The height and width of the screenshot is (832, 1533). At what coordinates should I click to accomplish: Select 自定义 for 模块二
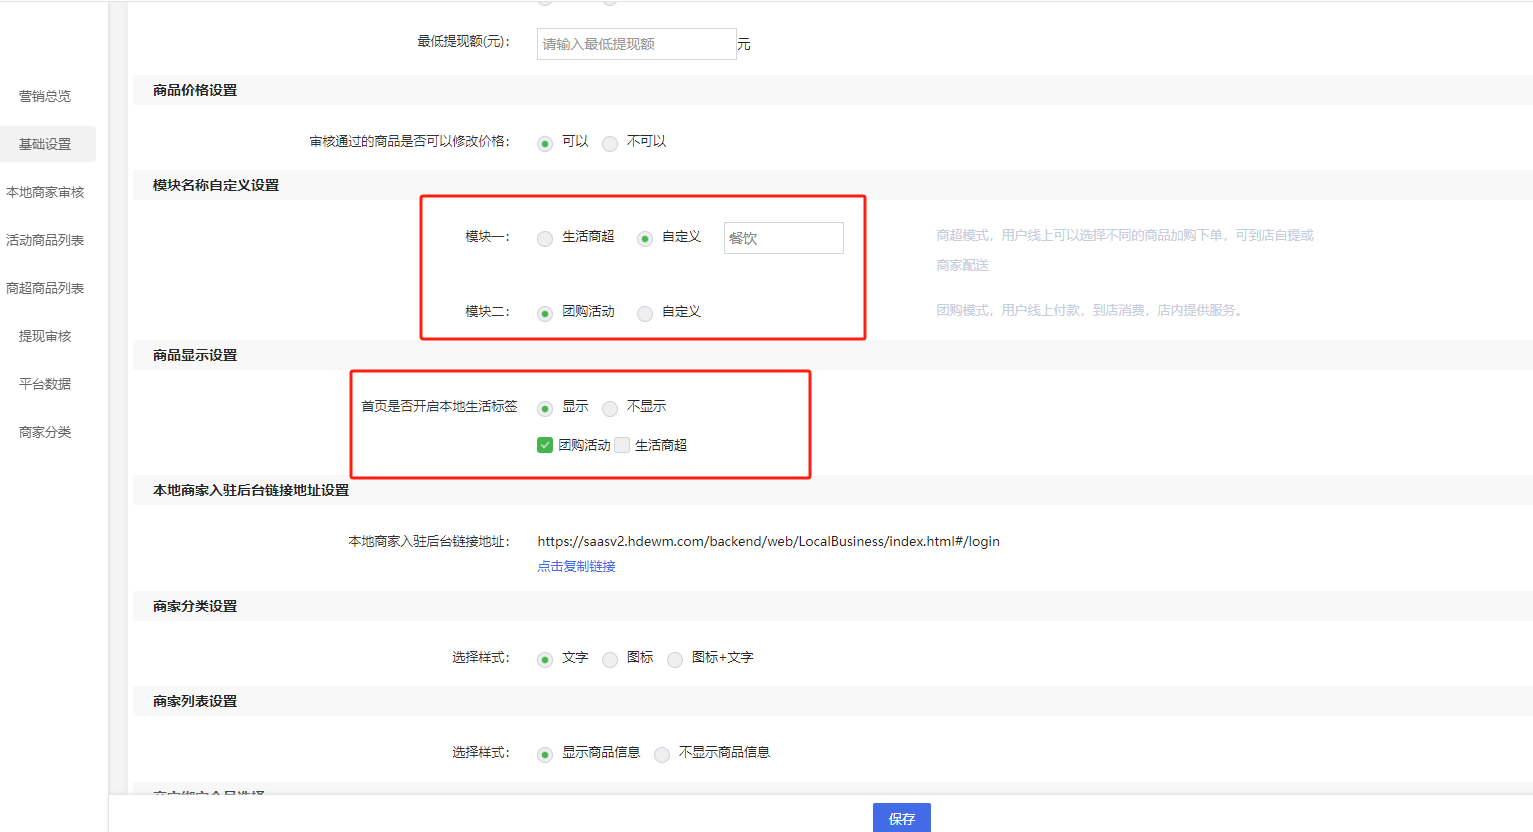pos(645,313)
